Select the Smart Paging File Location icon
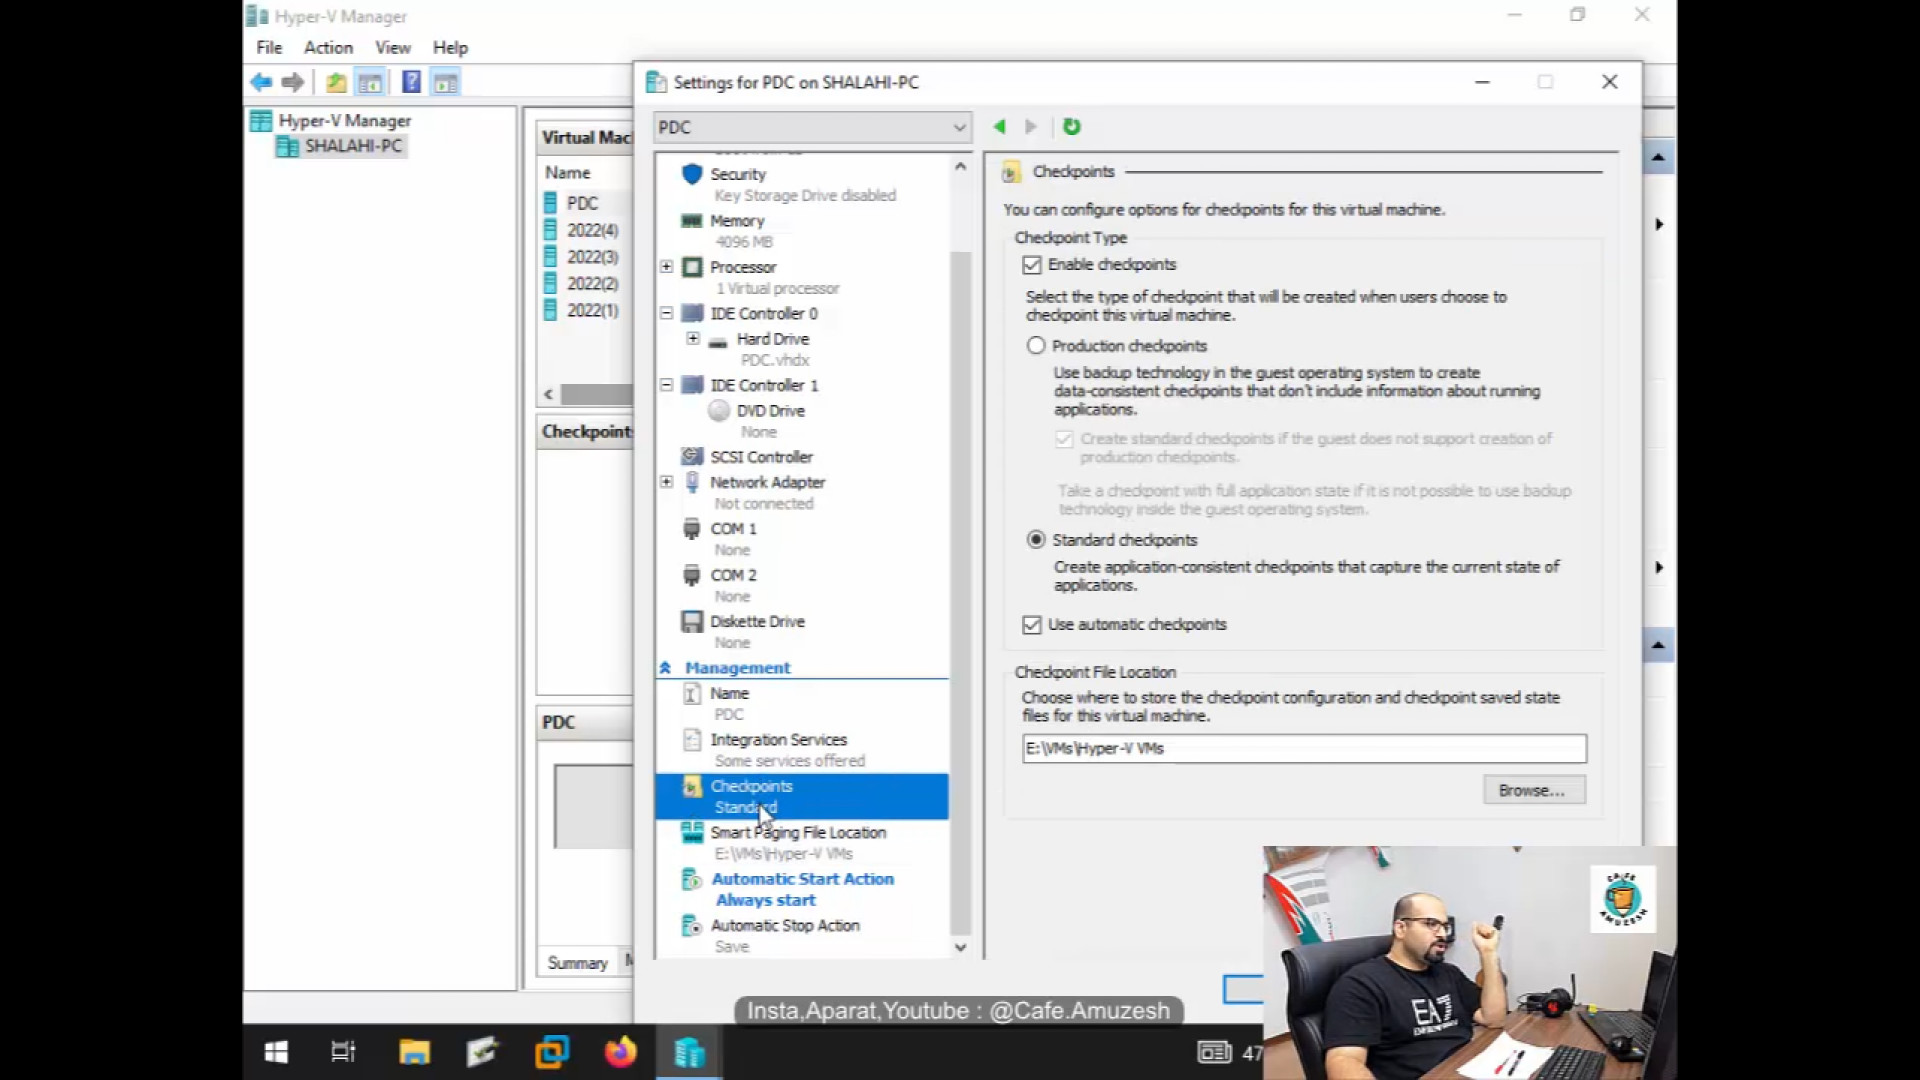Image resolution: width=1920 pixels, height=1080 pixels. 692,832
